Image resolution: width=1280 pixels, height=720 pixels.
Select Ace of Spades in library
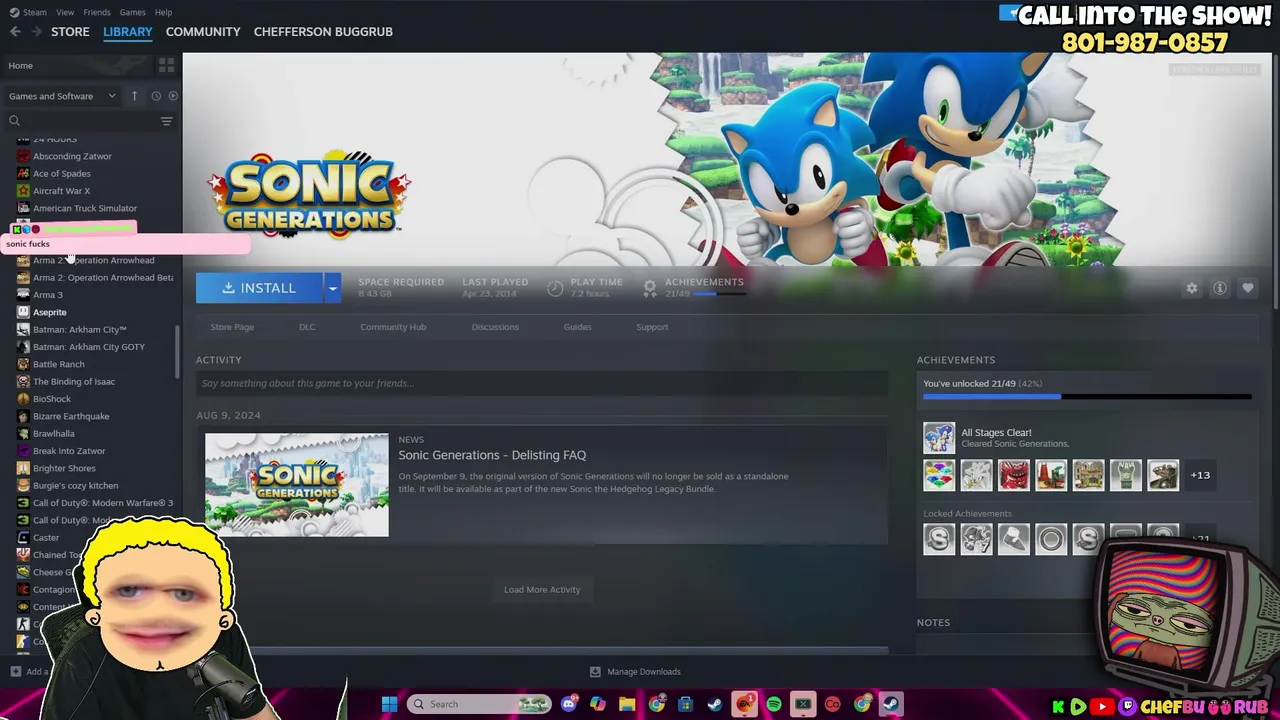61,174
